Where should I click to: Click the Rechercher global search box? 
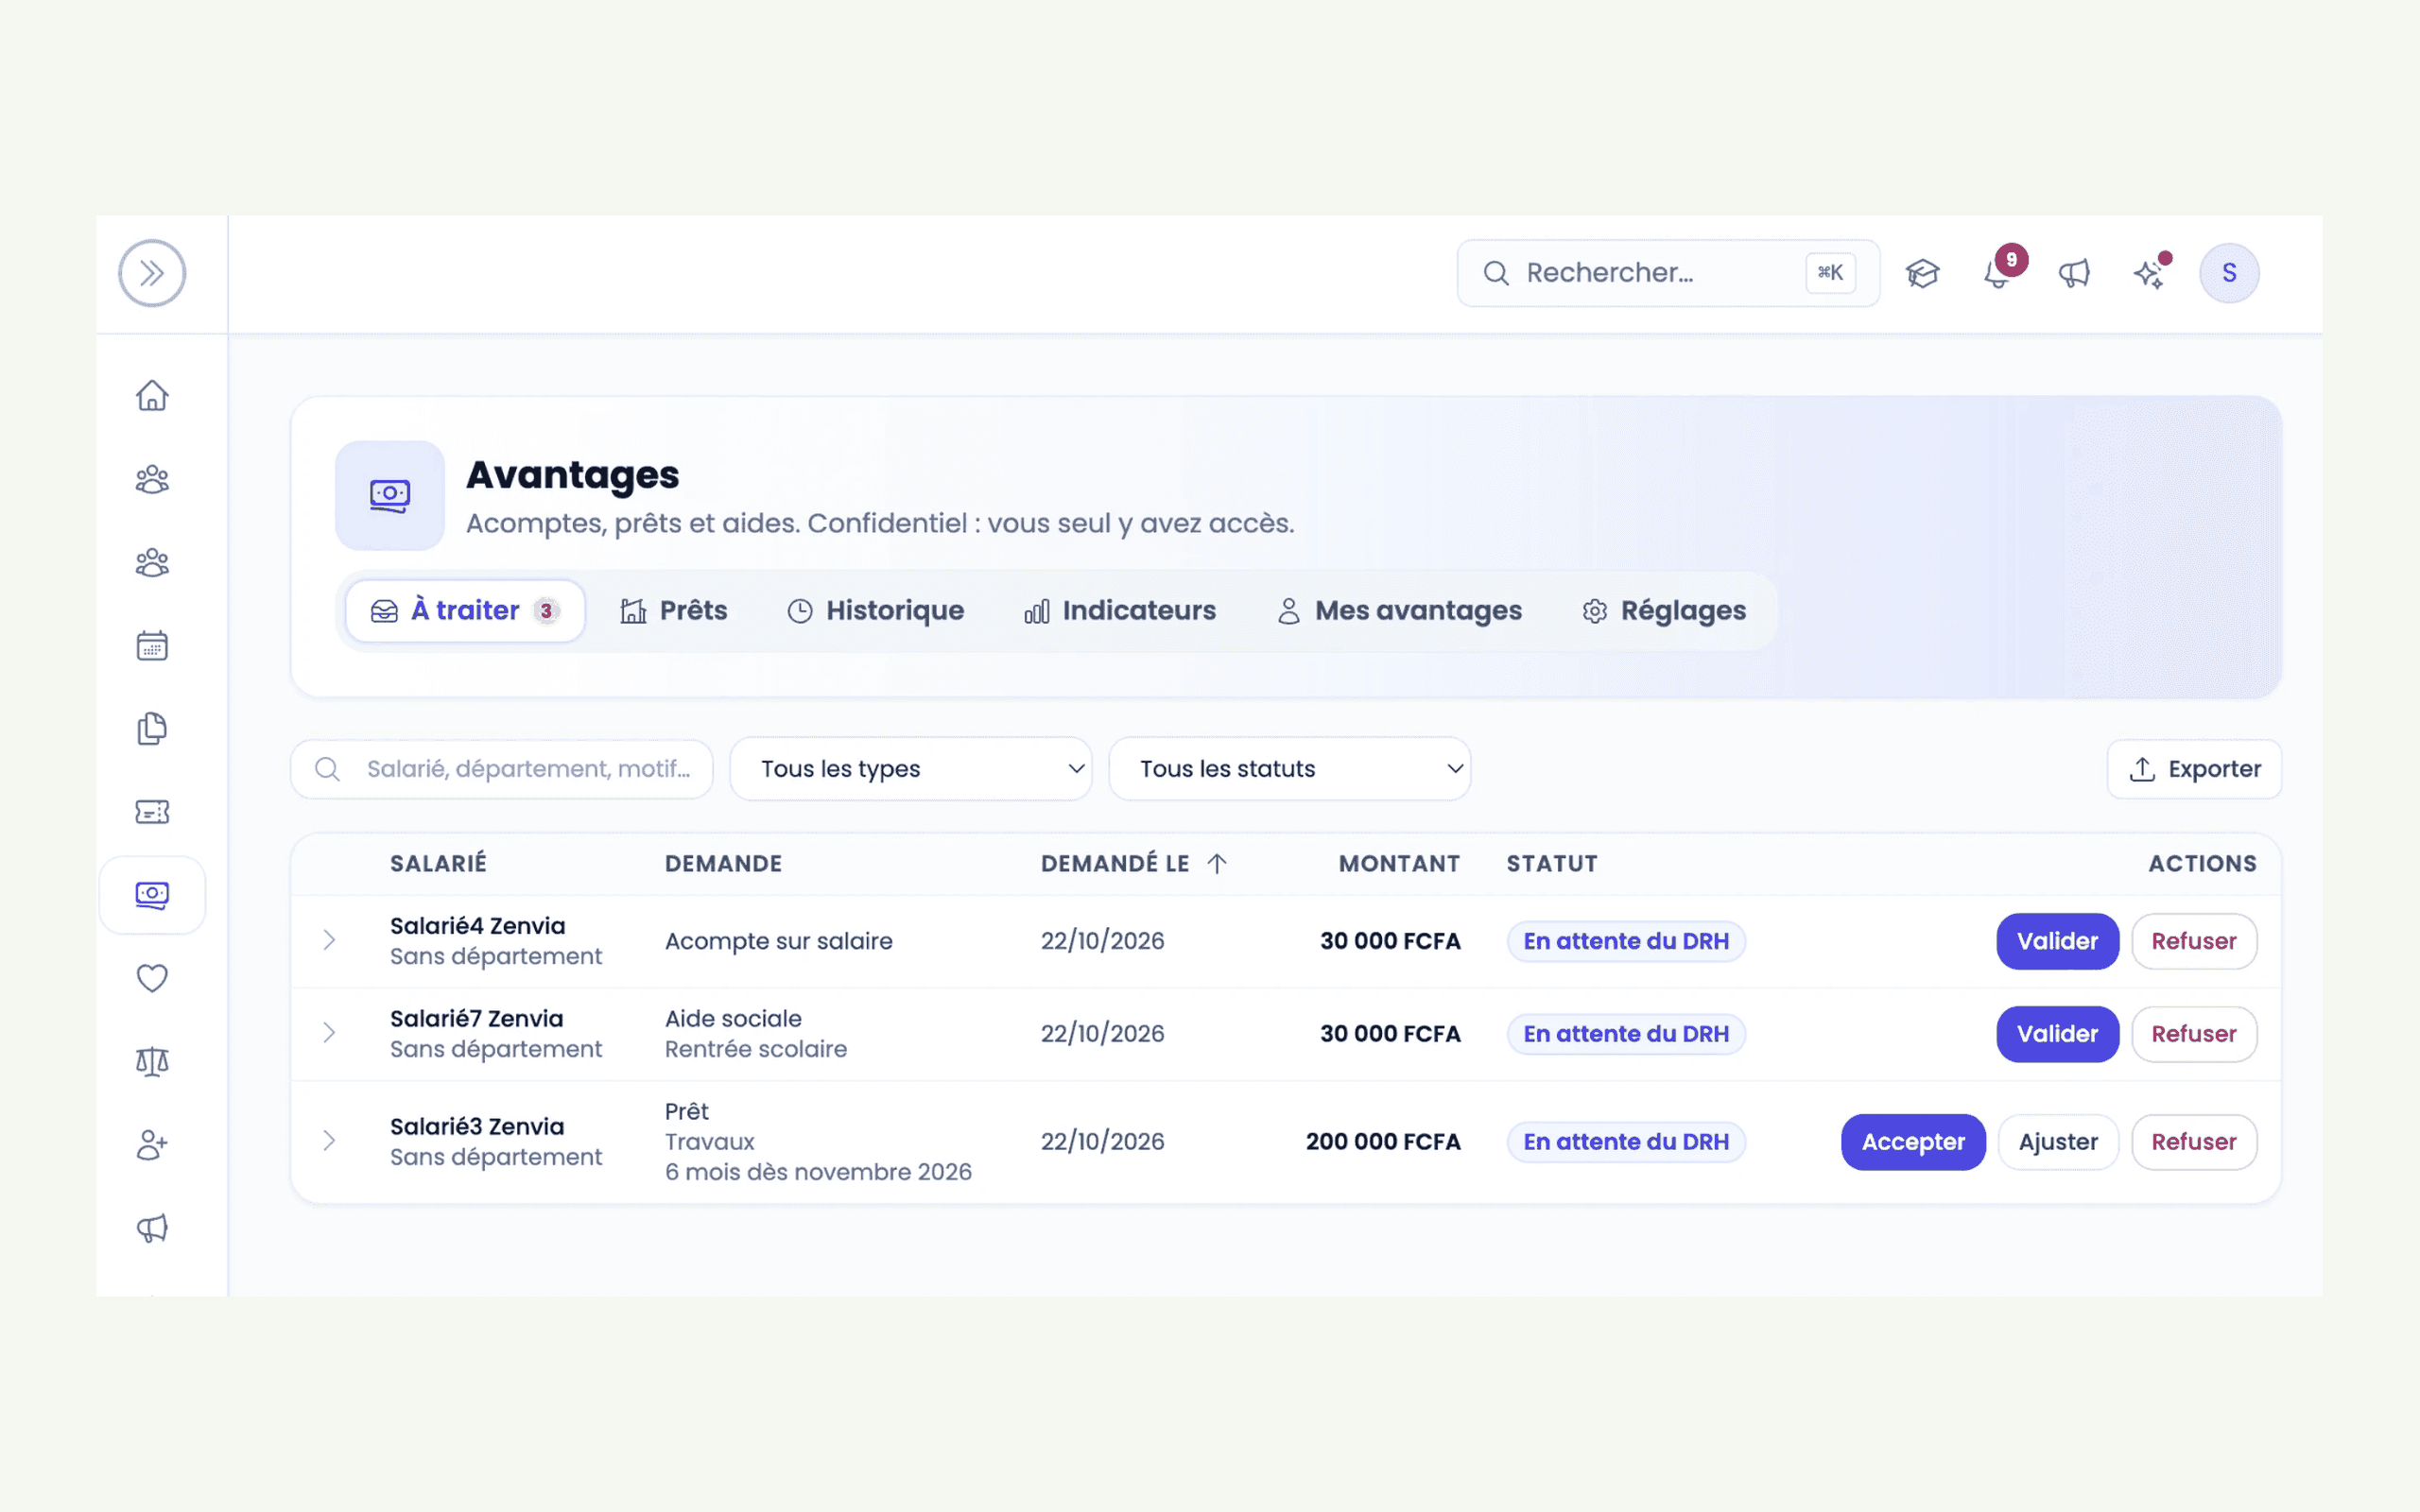pos(1668,273)
